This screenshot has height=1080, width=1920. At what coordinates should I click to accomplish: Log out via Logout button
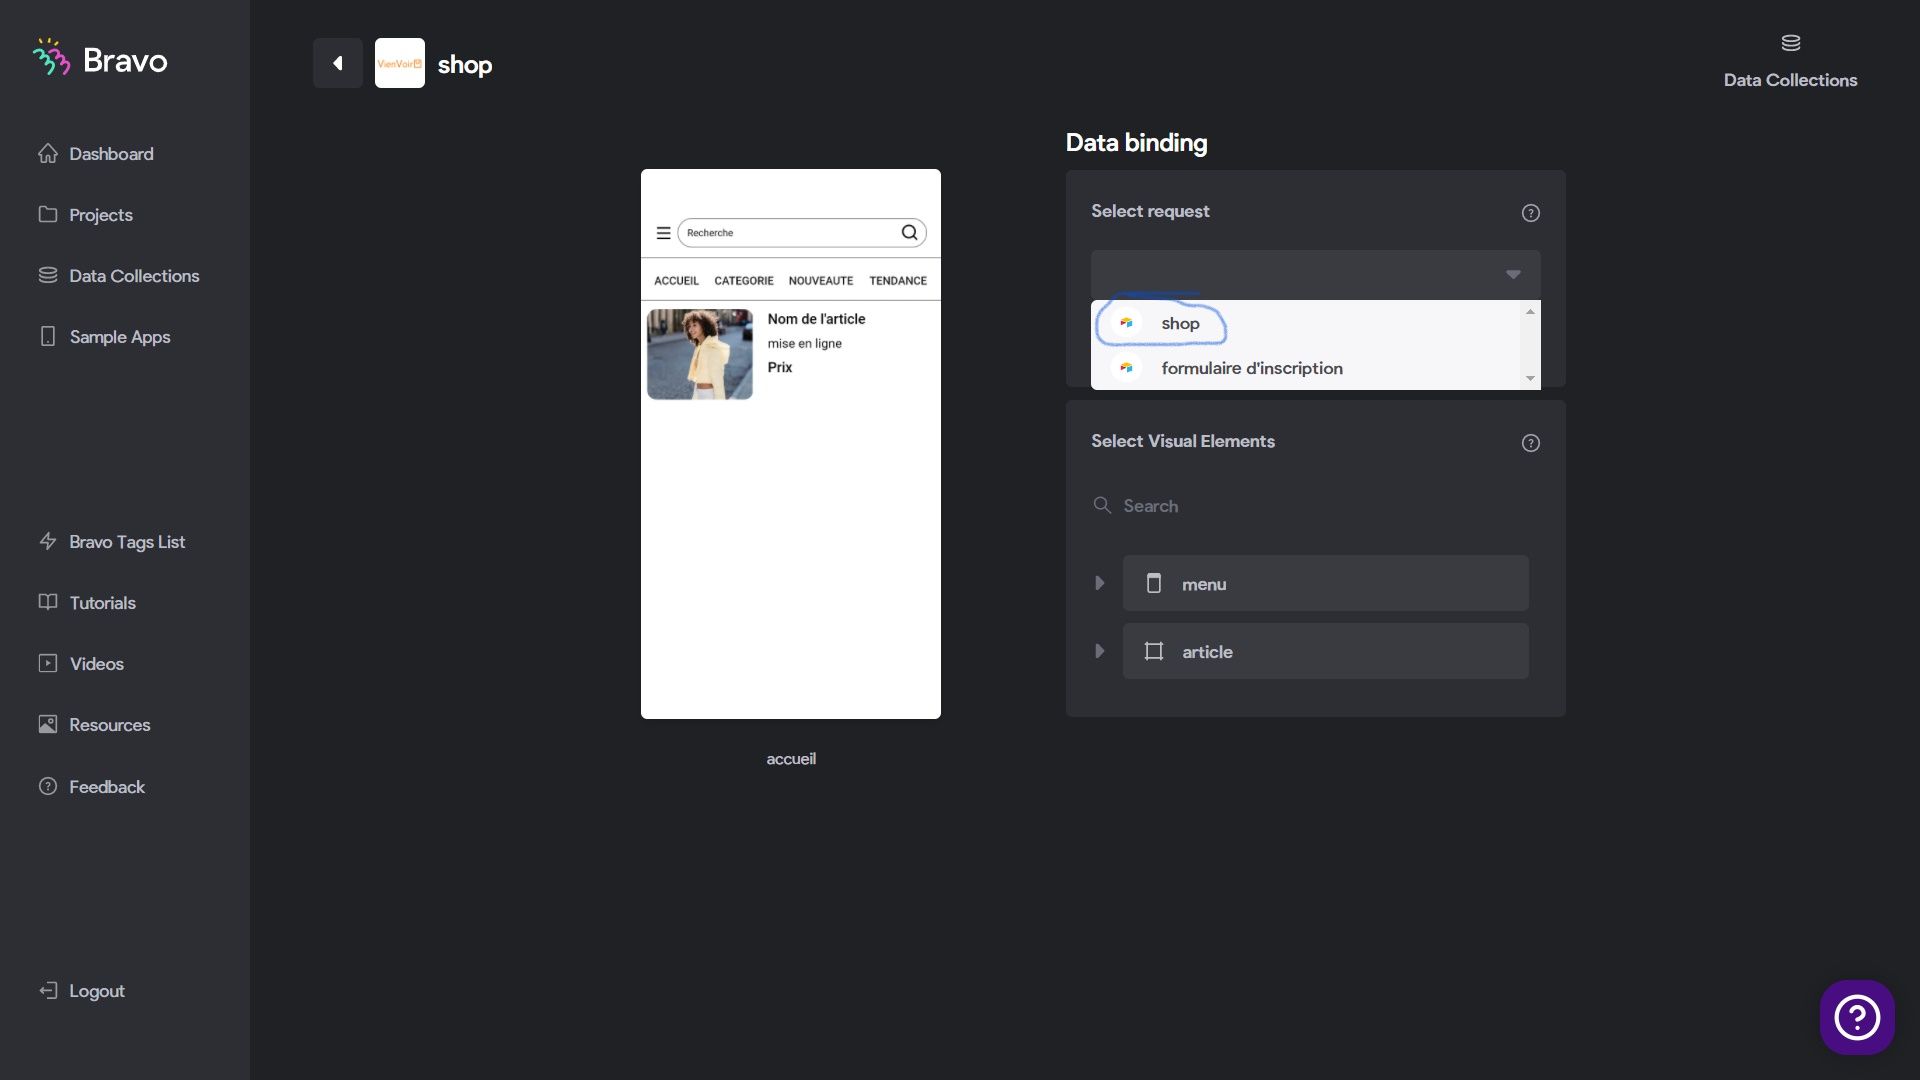coord(82,991)
